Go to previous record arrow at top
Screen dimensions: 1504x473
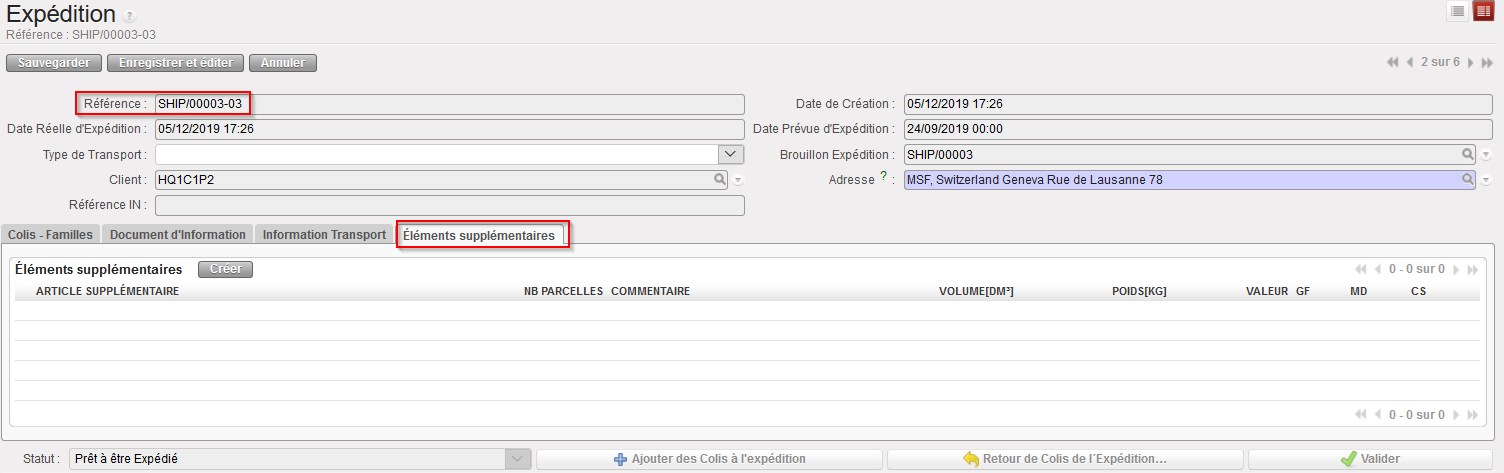point(1410,62)
